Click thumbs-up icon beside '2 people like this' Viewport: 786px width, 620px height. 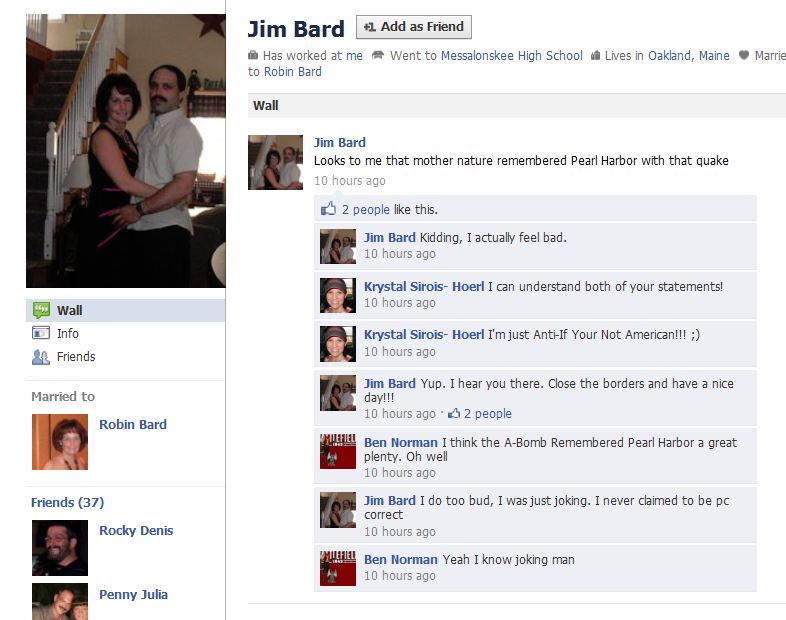328,209
